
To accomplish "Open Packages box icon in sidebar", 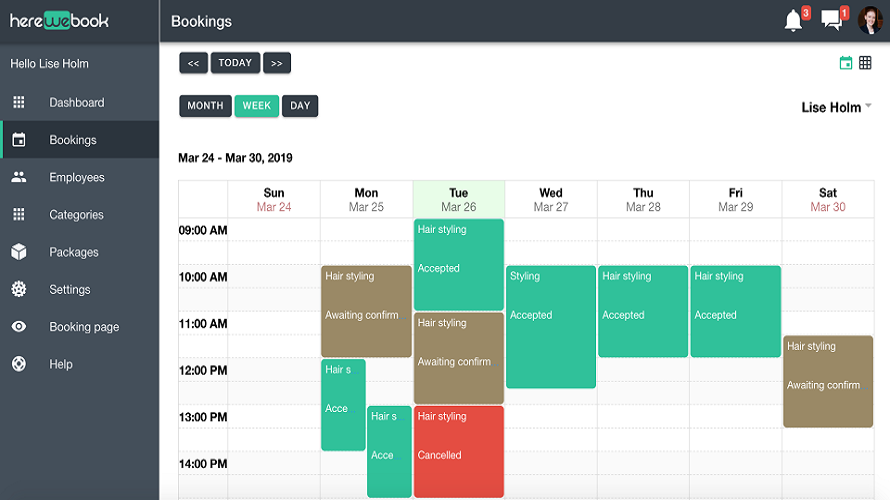I will coord(19,252).
